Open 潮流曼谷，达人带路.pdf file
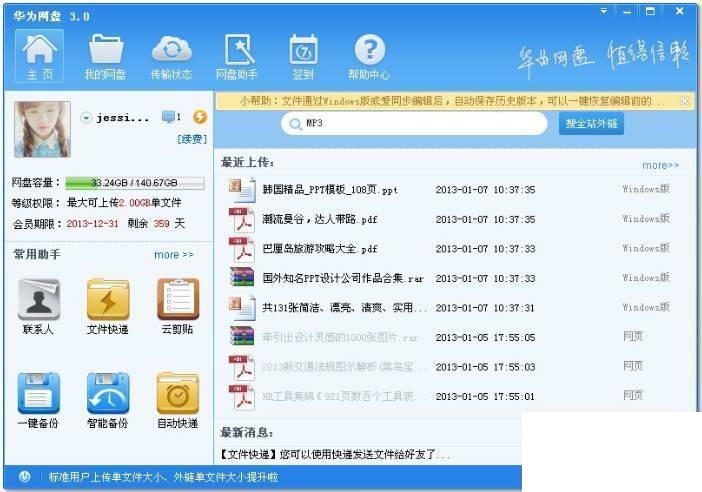This screenshot has width=702, height=492. tap(320, 219)
